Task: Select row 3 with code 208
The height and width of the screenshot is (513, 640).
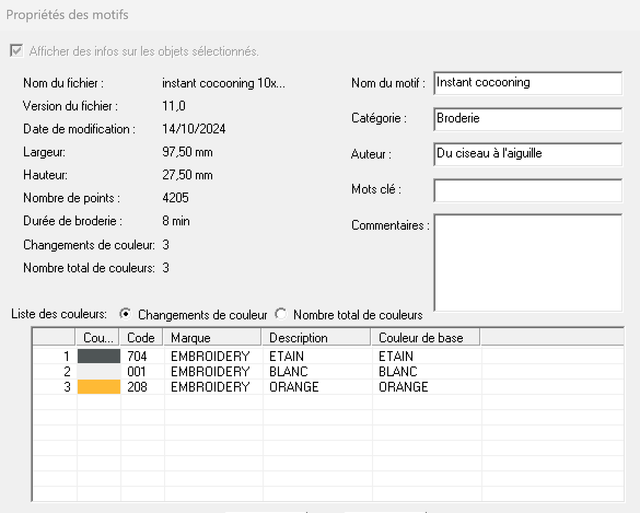Action: click(x=141, y=387)
